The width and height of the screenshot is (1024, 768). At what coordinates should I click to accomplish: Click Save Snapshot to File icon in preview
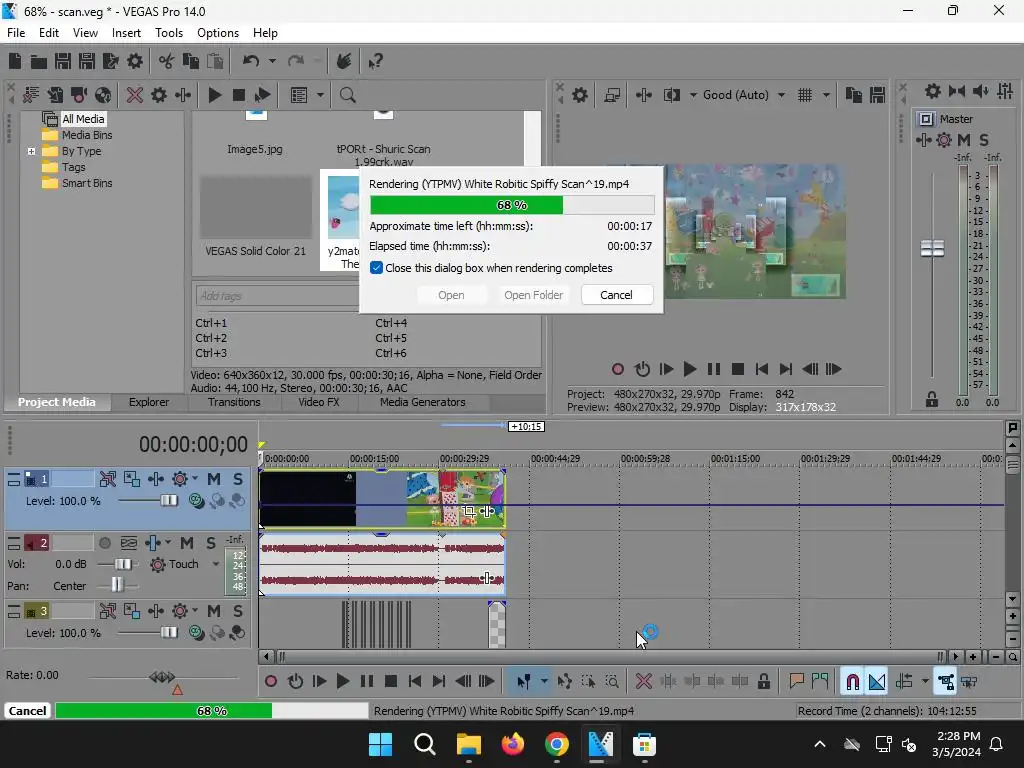pos(877,95)
